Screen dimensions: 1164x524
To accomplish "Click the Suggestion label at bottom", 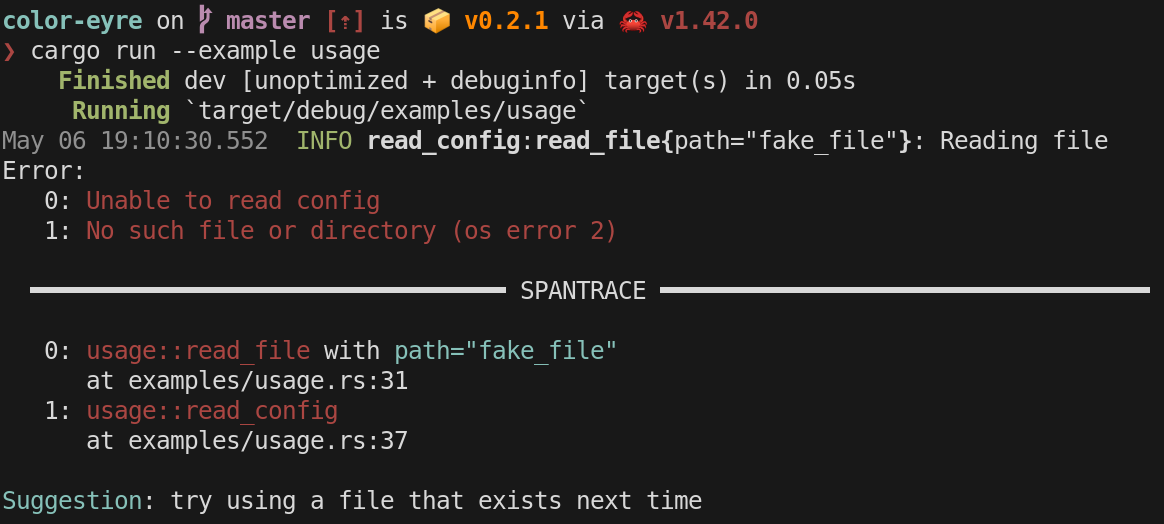I will tap(72, 501).
